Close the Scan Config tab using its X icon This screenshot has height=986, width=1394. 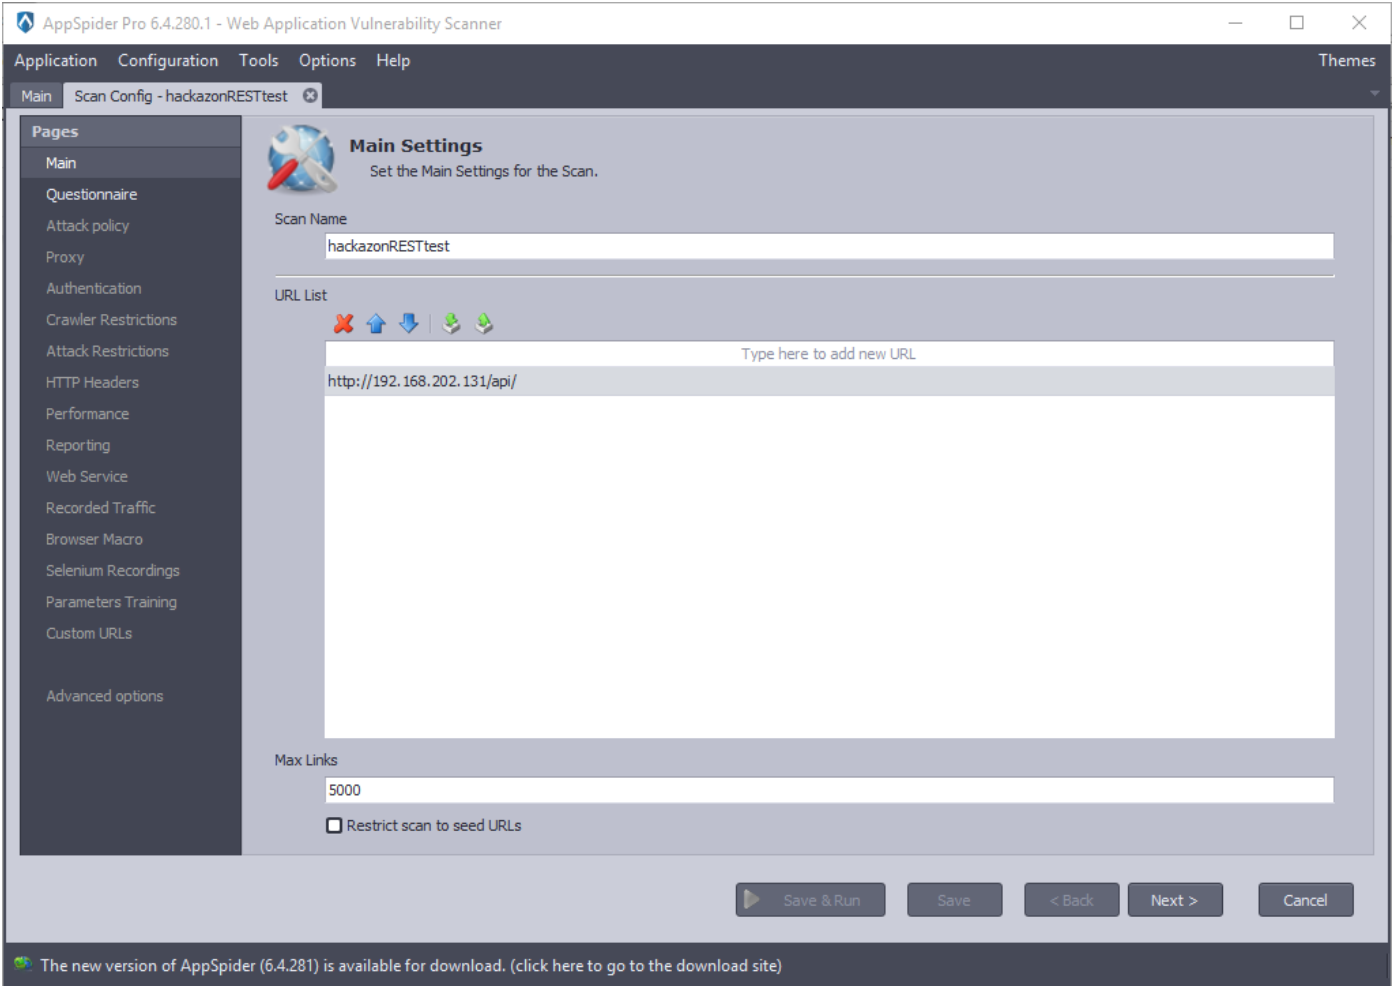311,95
